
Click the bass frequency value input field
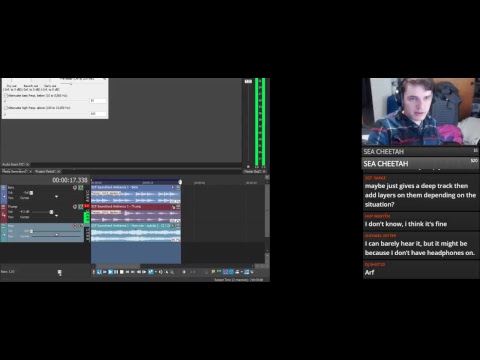pyautogui.click(x=98, y=101)
